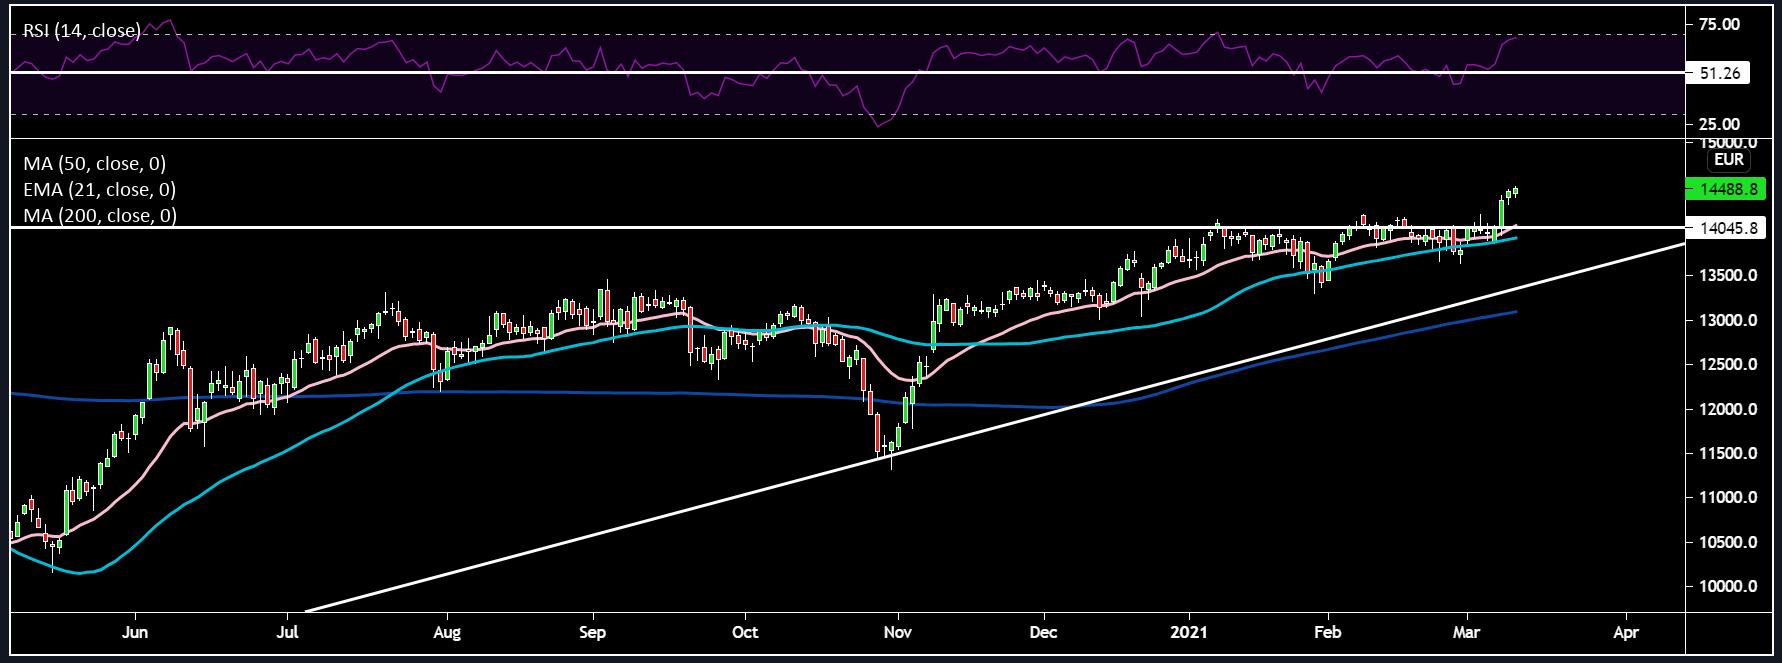This screenshot has height=663, width=1782.
Task: Click the 12500.0 price axis label
Action: click(1728, 364)
